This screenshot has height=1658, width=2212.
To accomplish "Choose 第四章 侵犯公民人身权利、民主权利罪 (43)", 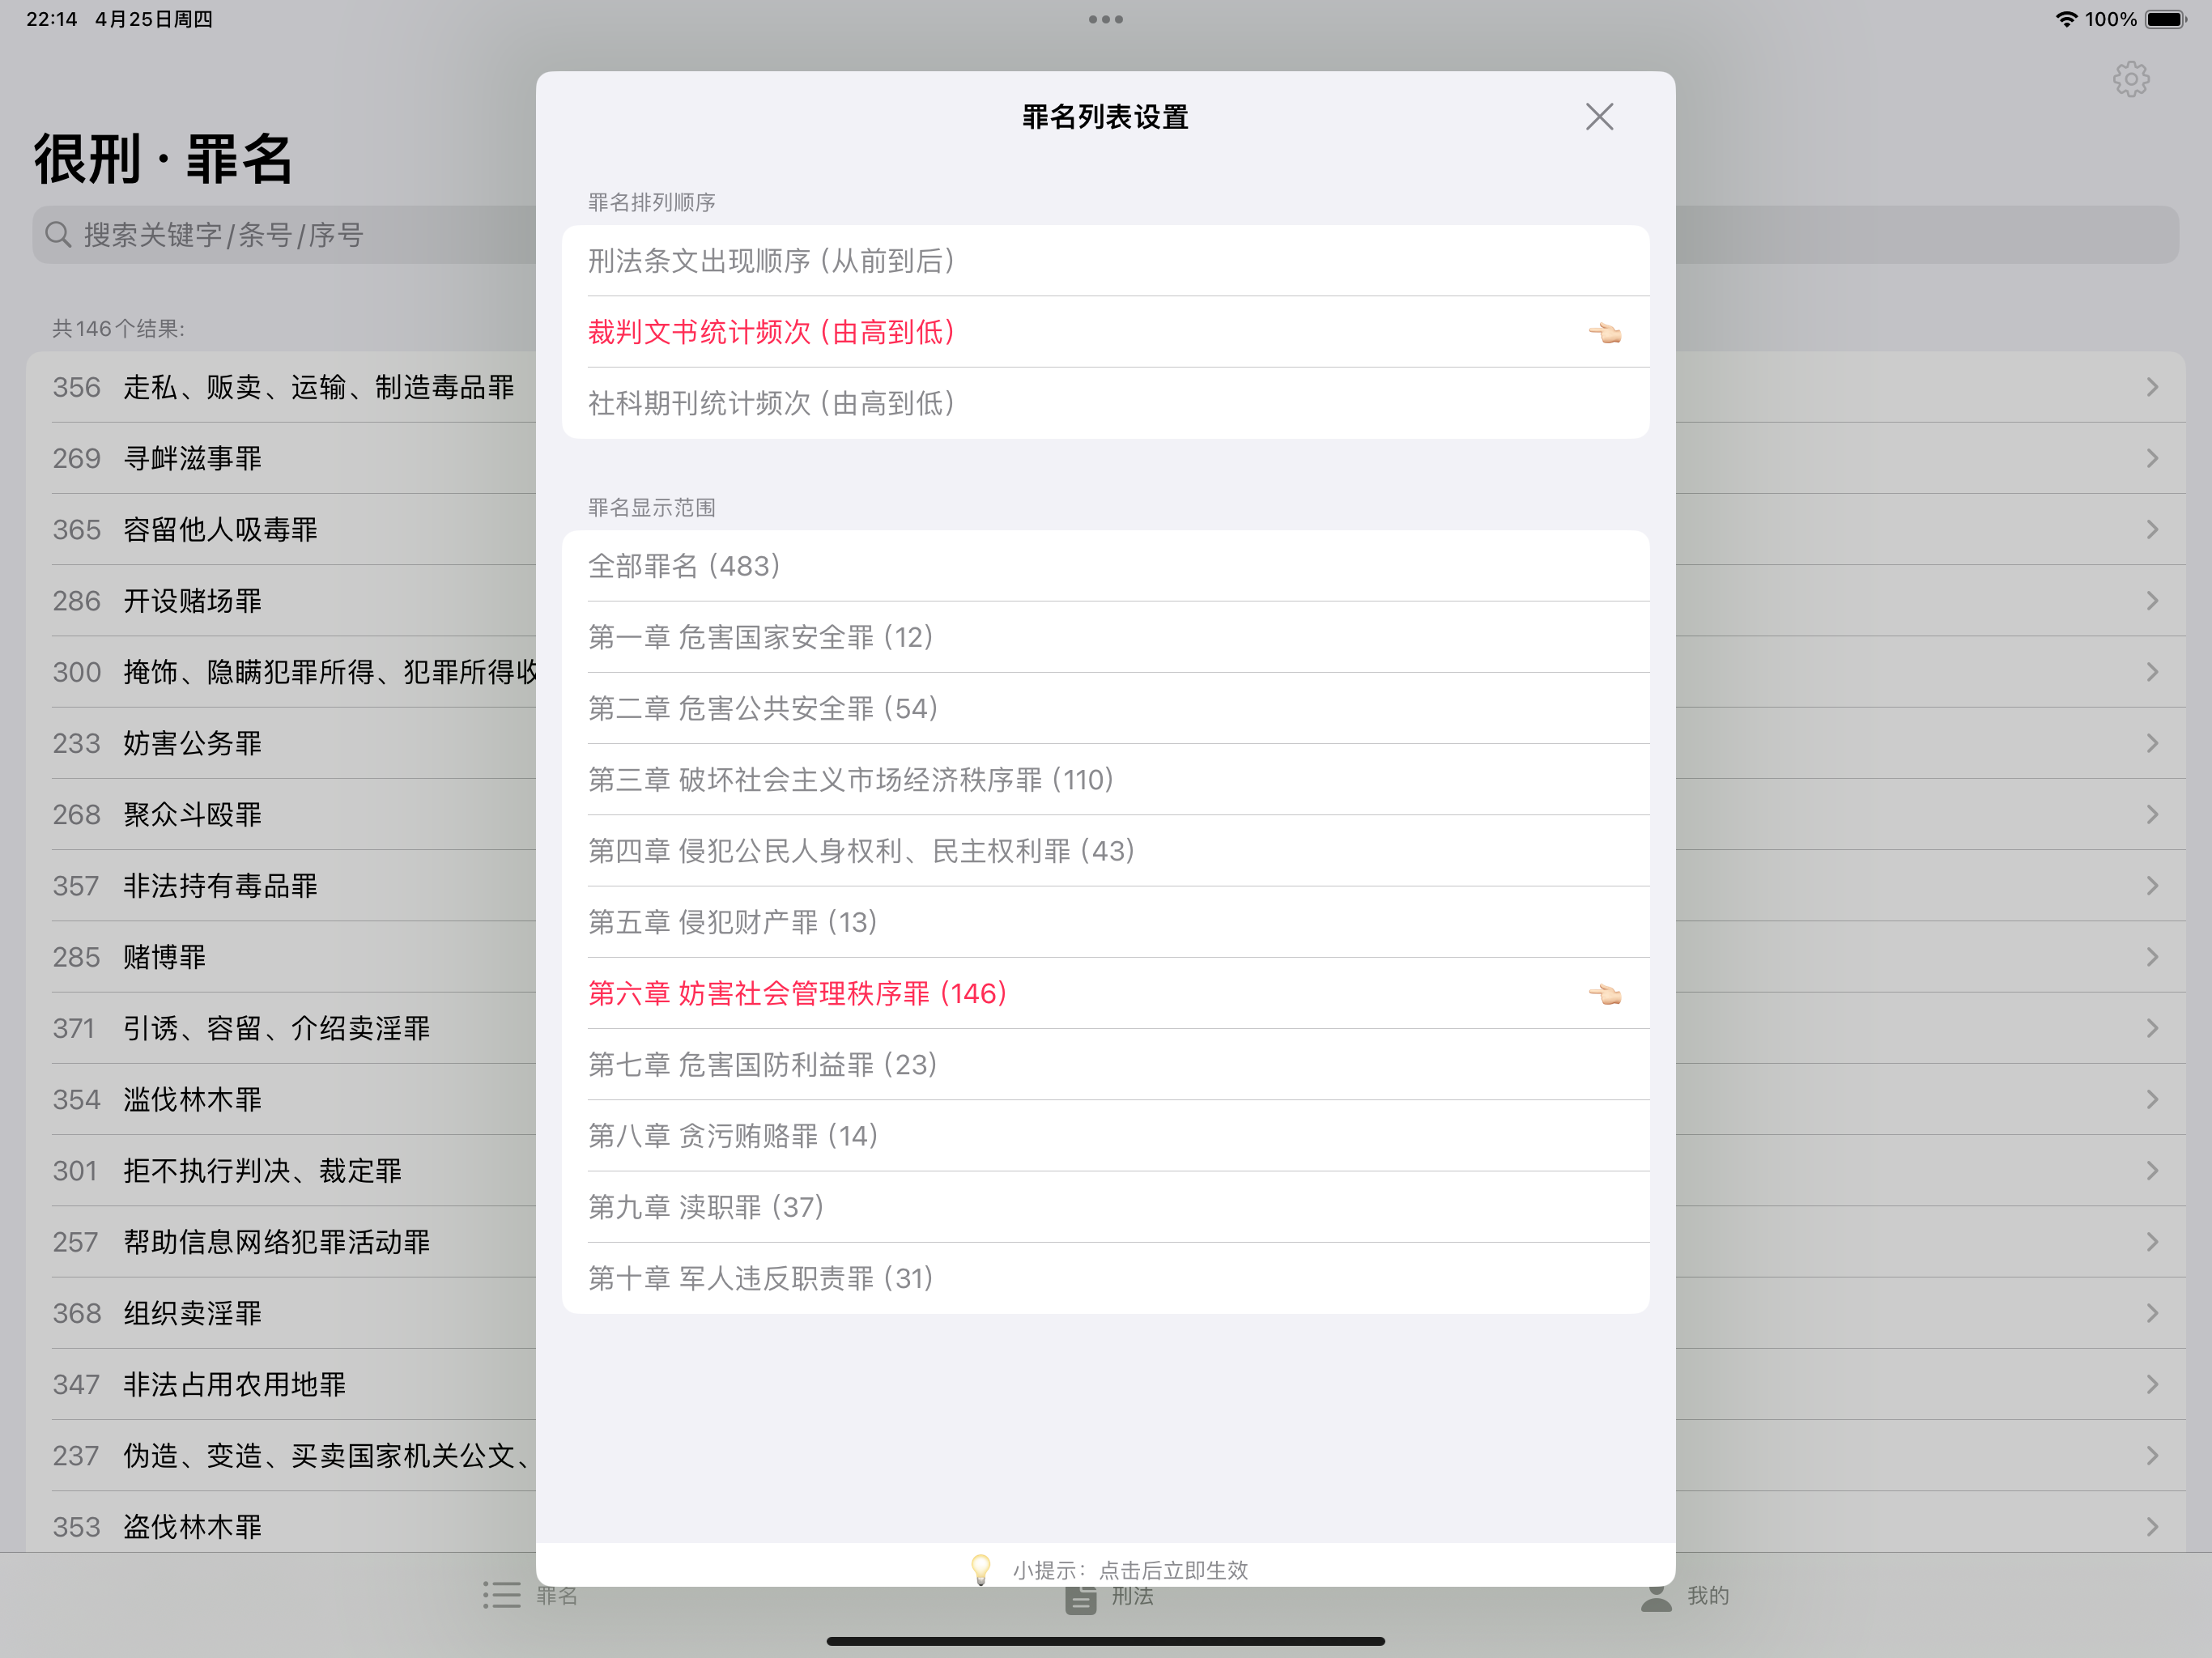I will click(1105, 851).
